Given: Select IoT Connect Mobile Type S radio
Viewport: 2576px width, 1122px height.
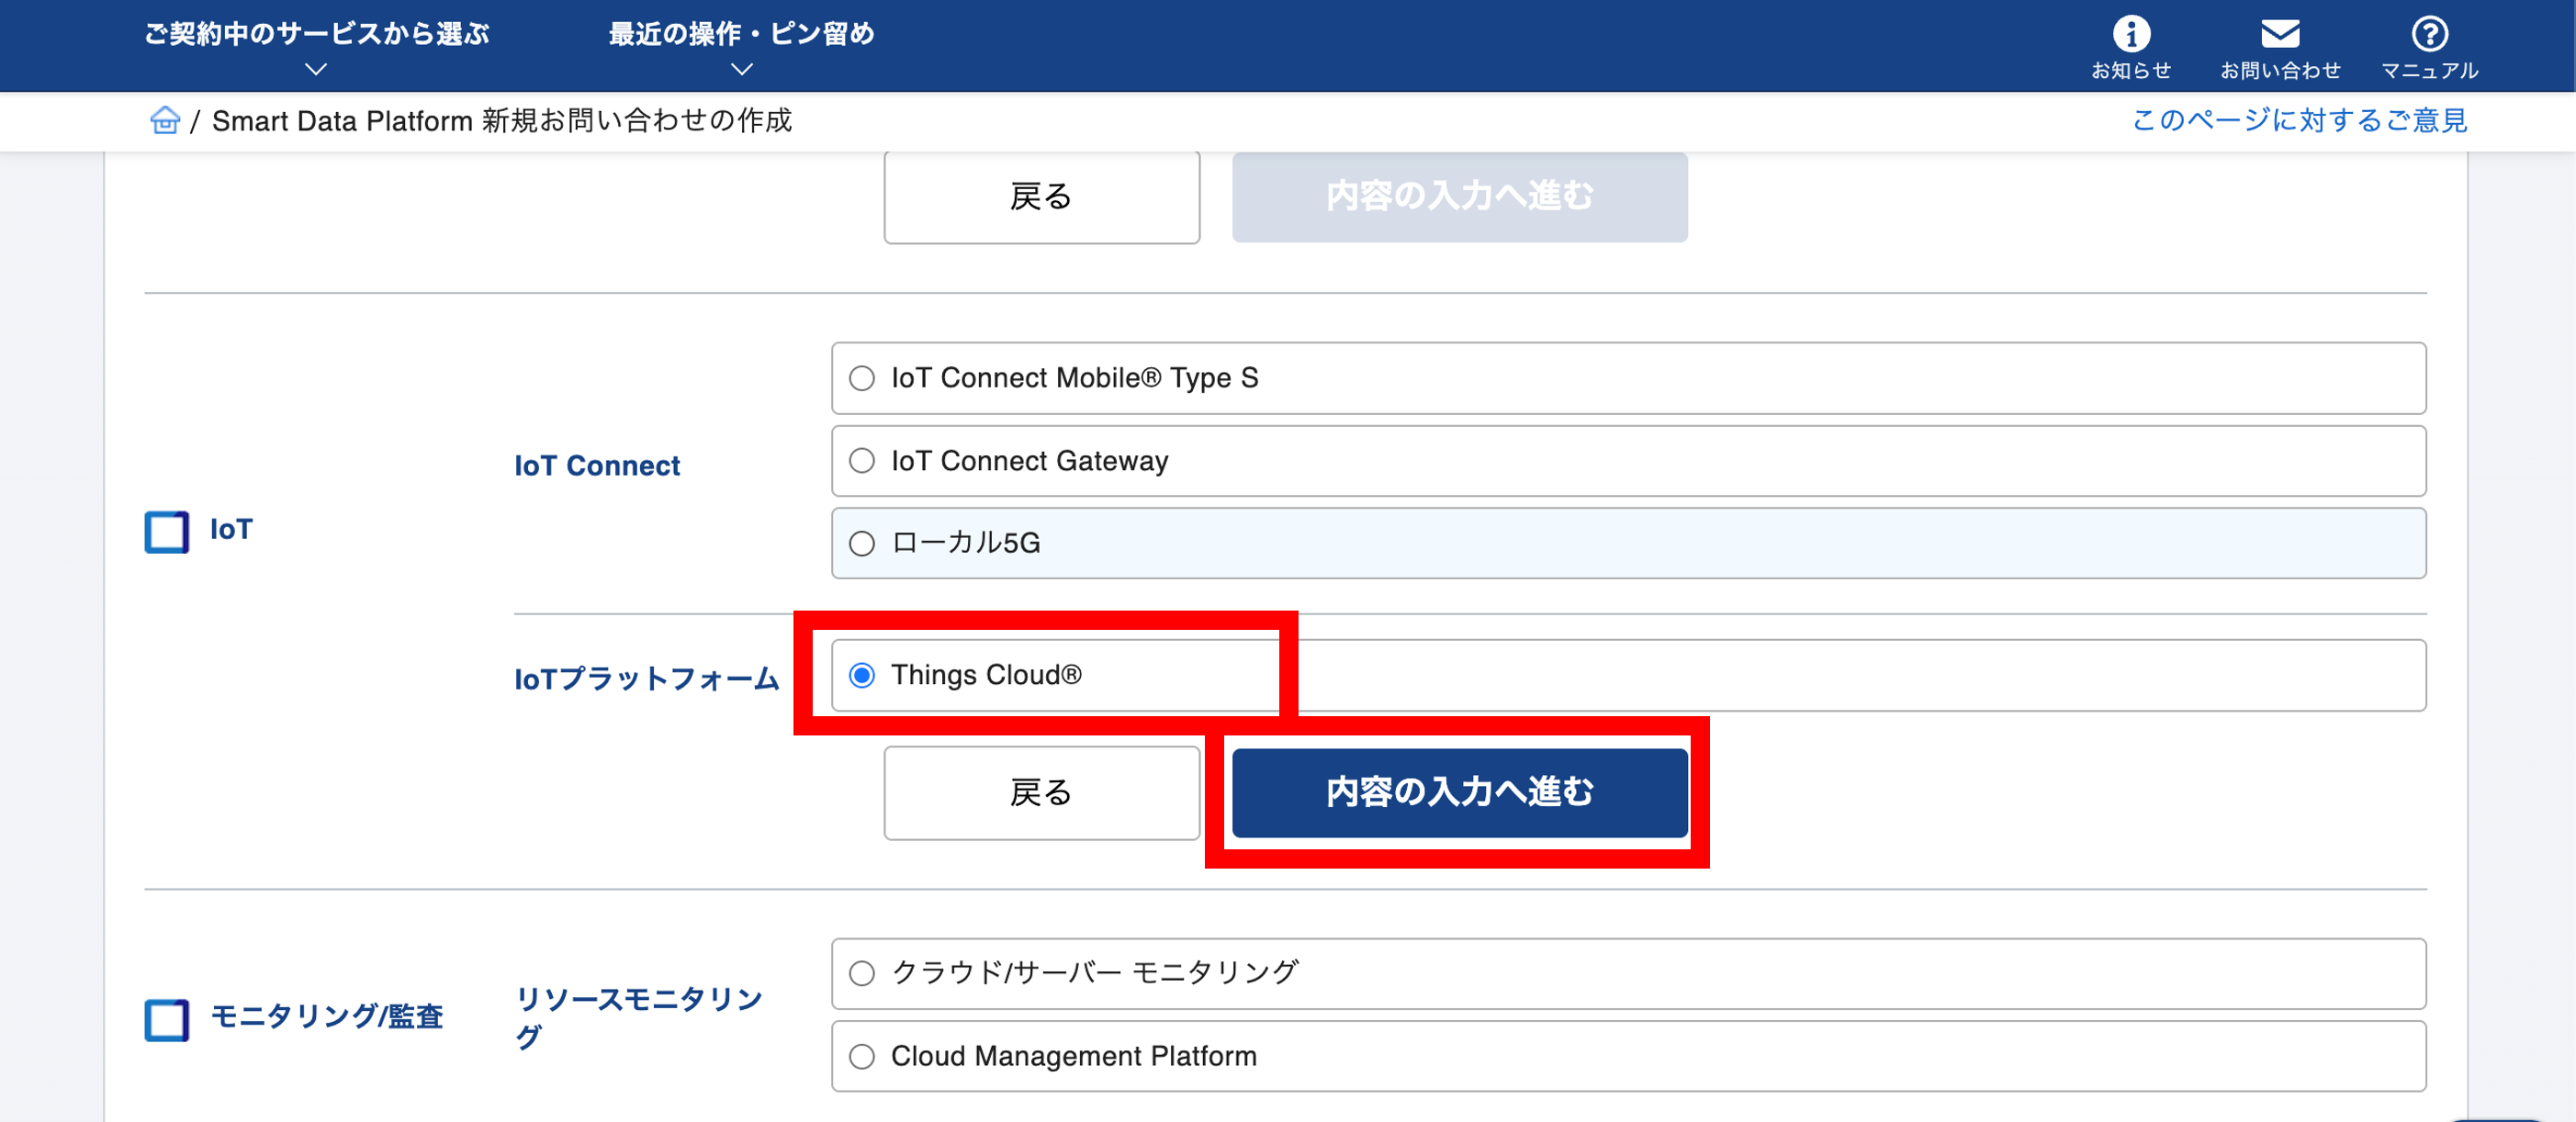Looking at the screenshot, I should (862, 379).
